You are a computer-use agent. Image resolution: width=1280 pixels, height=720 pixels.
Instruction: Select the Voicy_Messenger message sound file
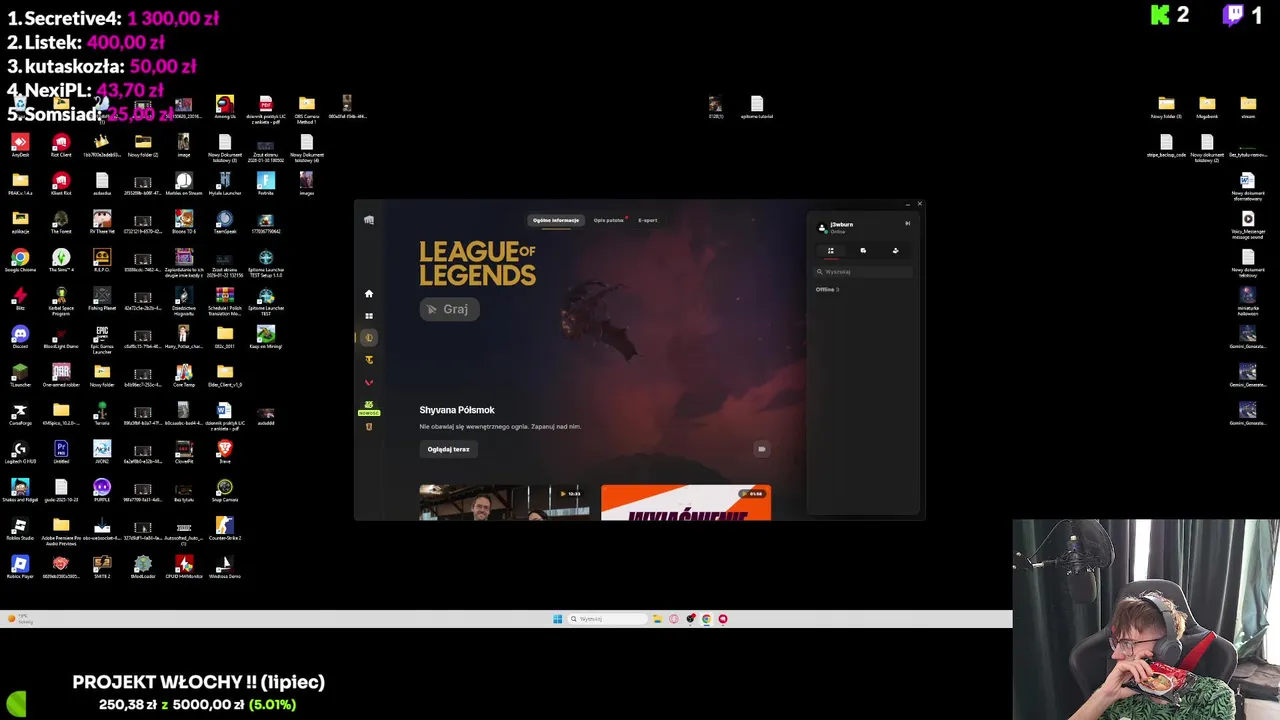[x=1248, y=225]
